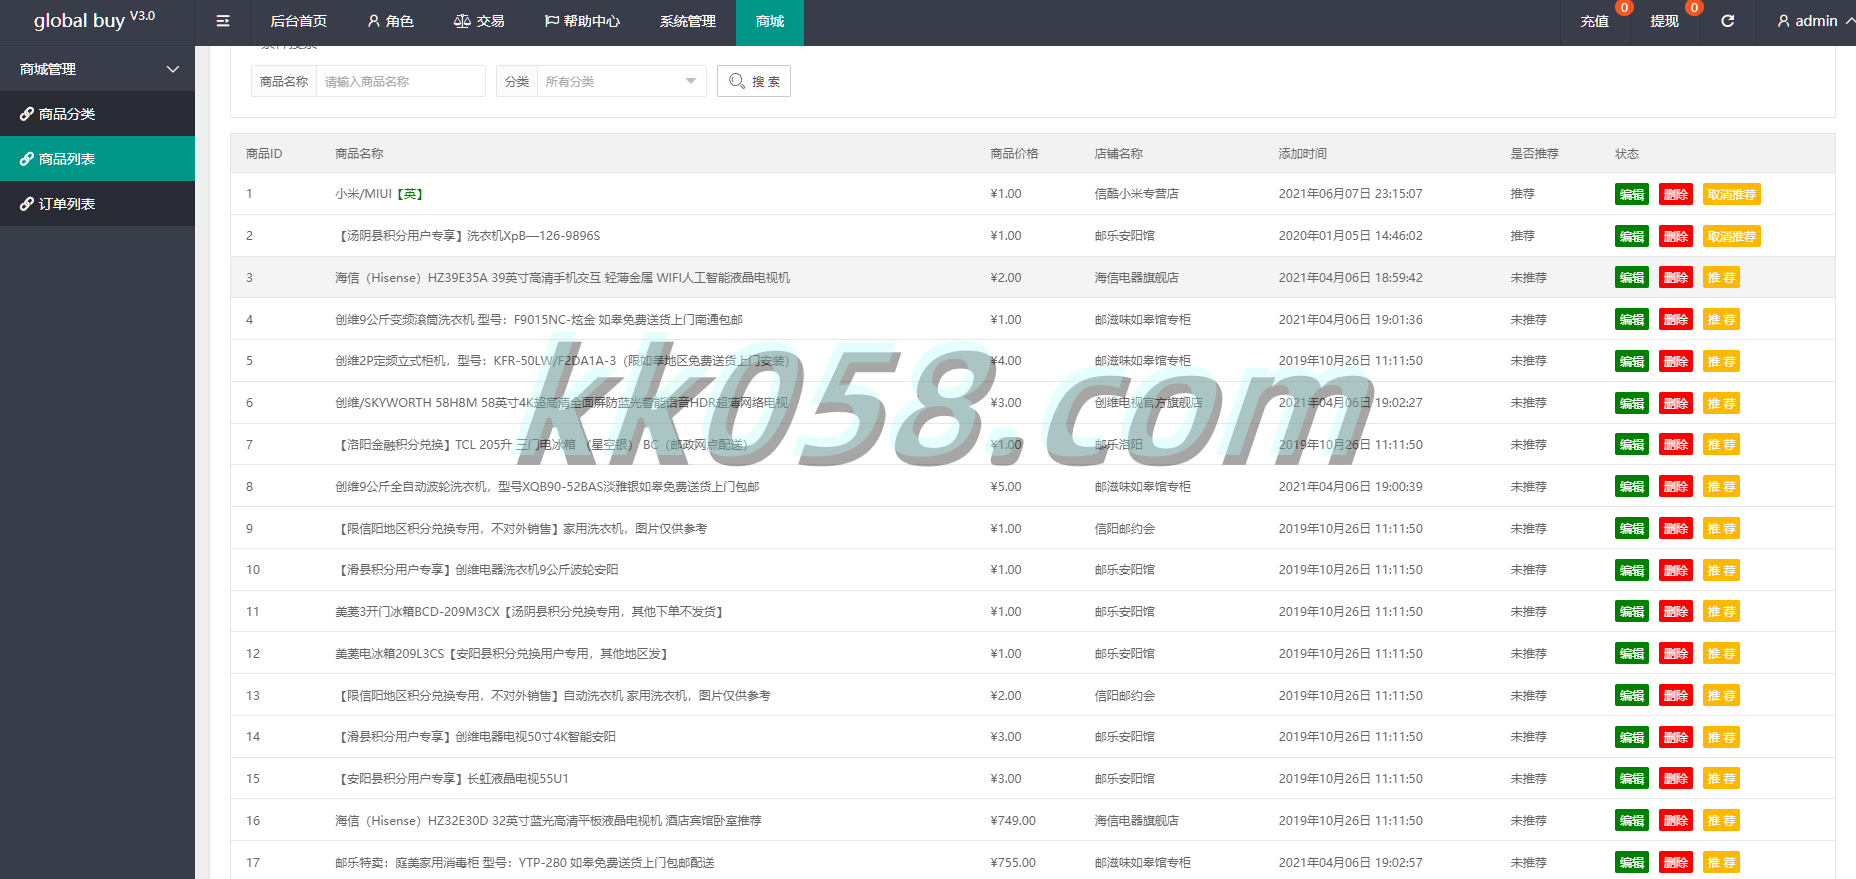
Task: Click product name 美菱电冰箱209L3CS row
Action: (x=501, y=654)
